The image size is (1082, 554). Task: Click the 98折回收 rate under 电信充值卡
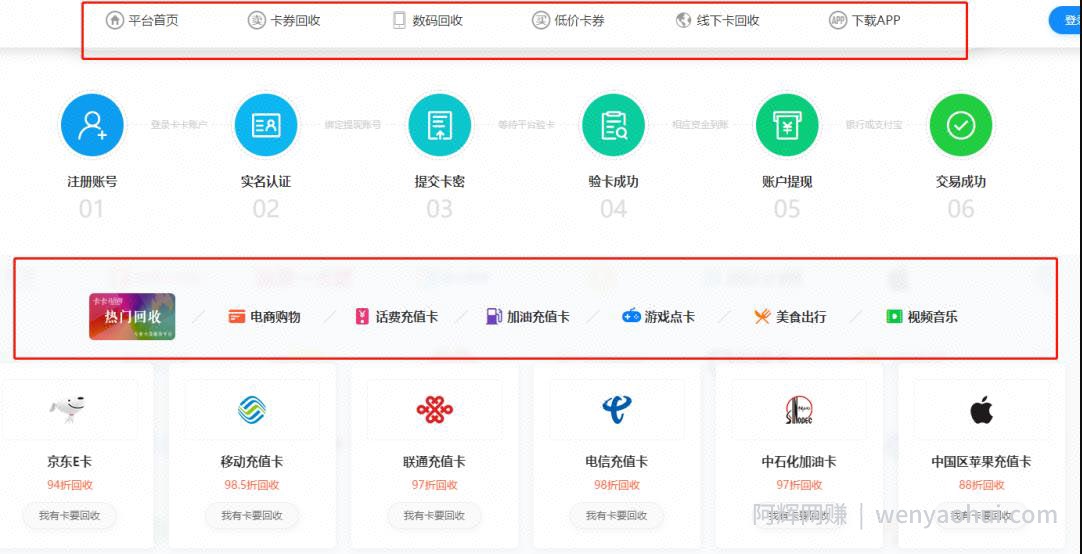(x=617, y=485)
